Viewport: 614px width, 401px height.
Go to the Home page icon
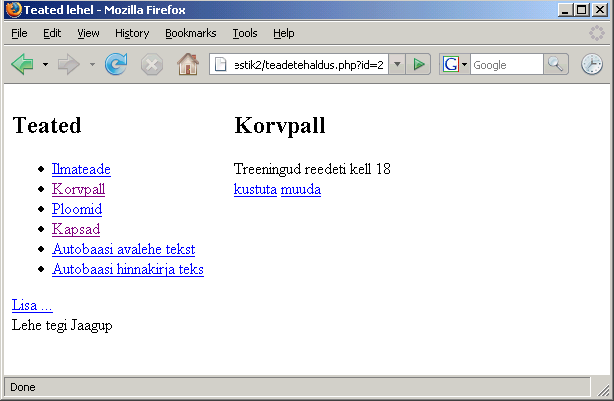pyautogui.click(x=187, y=64)
